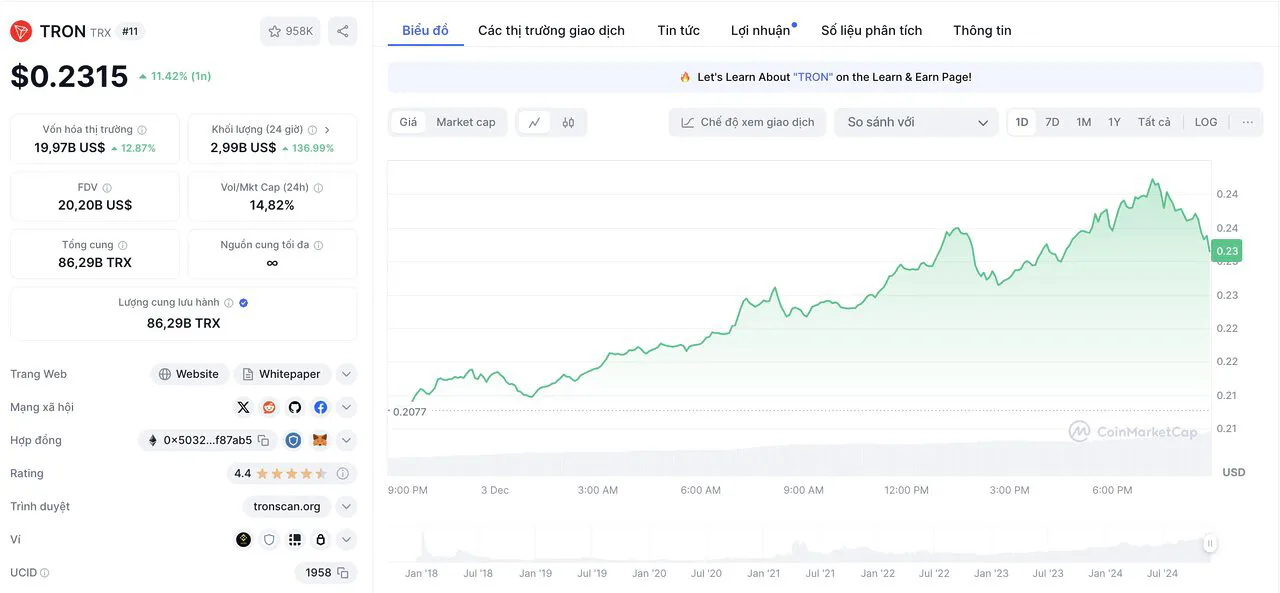Open the tronscan.org explorer link
Image resolution: width=1280 pixels, height=593 pixels.
[x=287, y=506]
